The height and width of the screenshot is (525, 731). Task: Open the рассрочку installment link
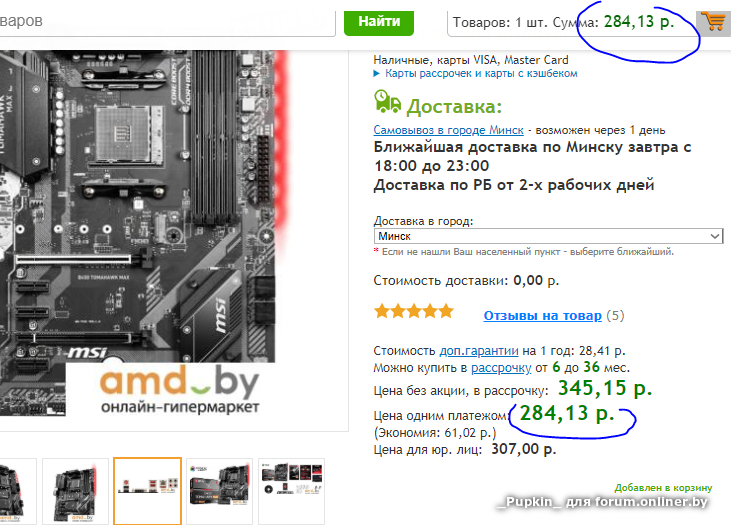click(x=501, y=368)
